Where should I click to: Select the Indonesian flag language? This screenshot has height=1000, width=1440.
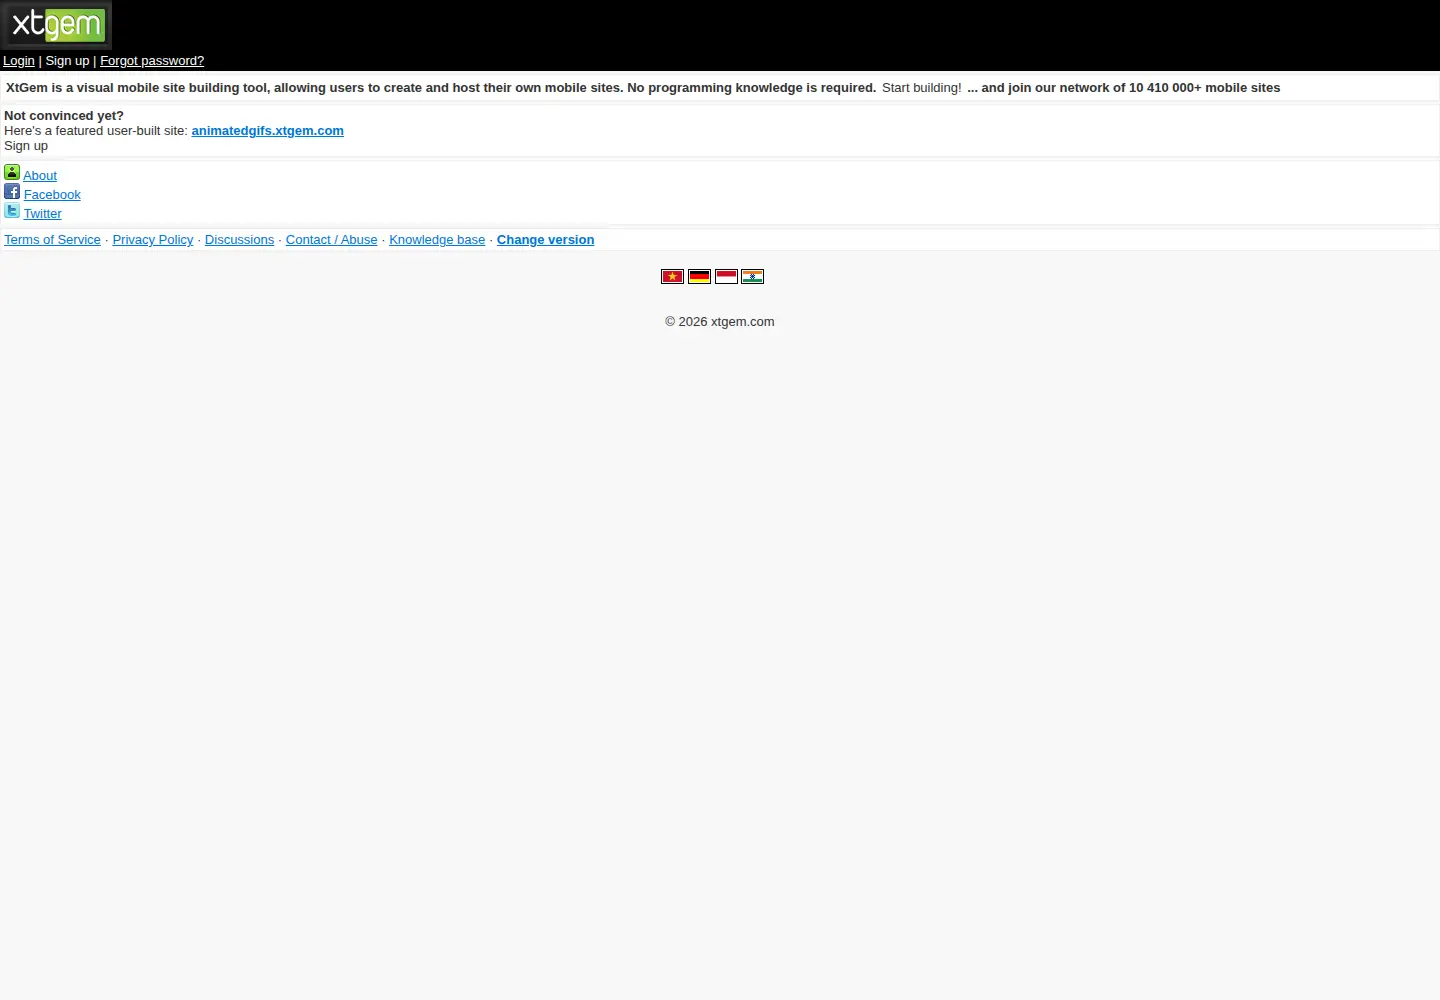726,276
